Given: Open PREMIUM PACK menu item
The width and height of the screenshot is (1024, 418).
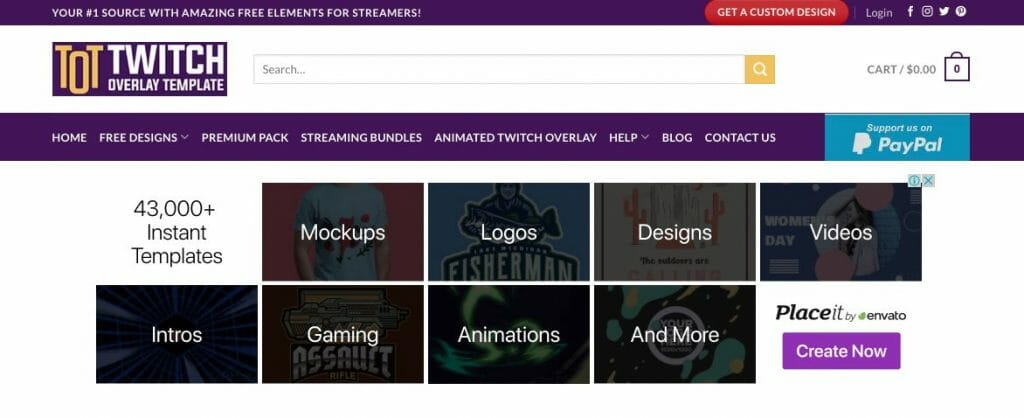Looking at the screenshot, I should 245,138.
